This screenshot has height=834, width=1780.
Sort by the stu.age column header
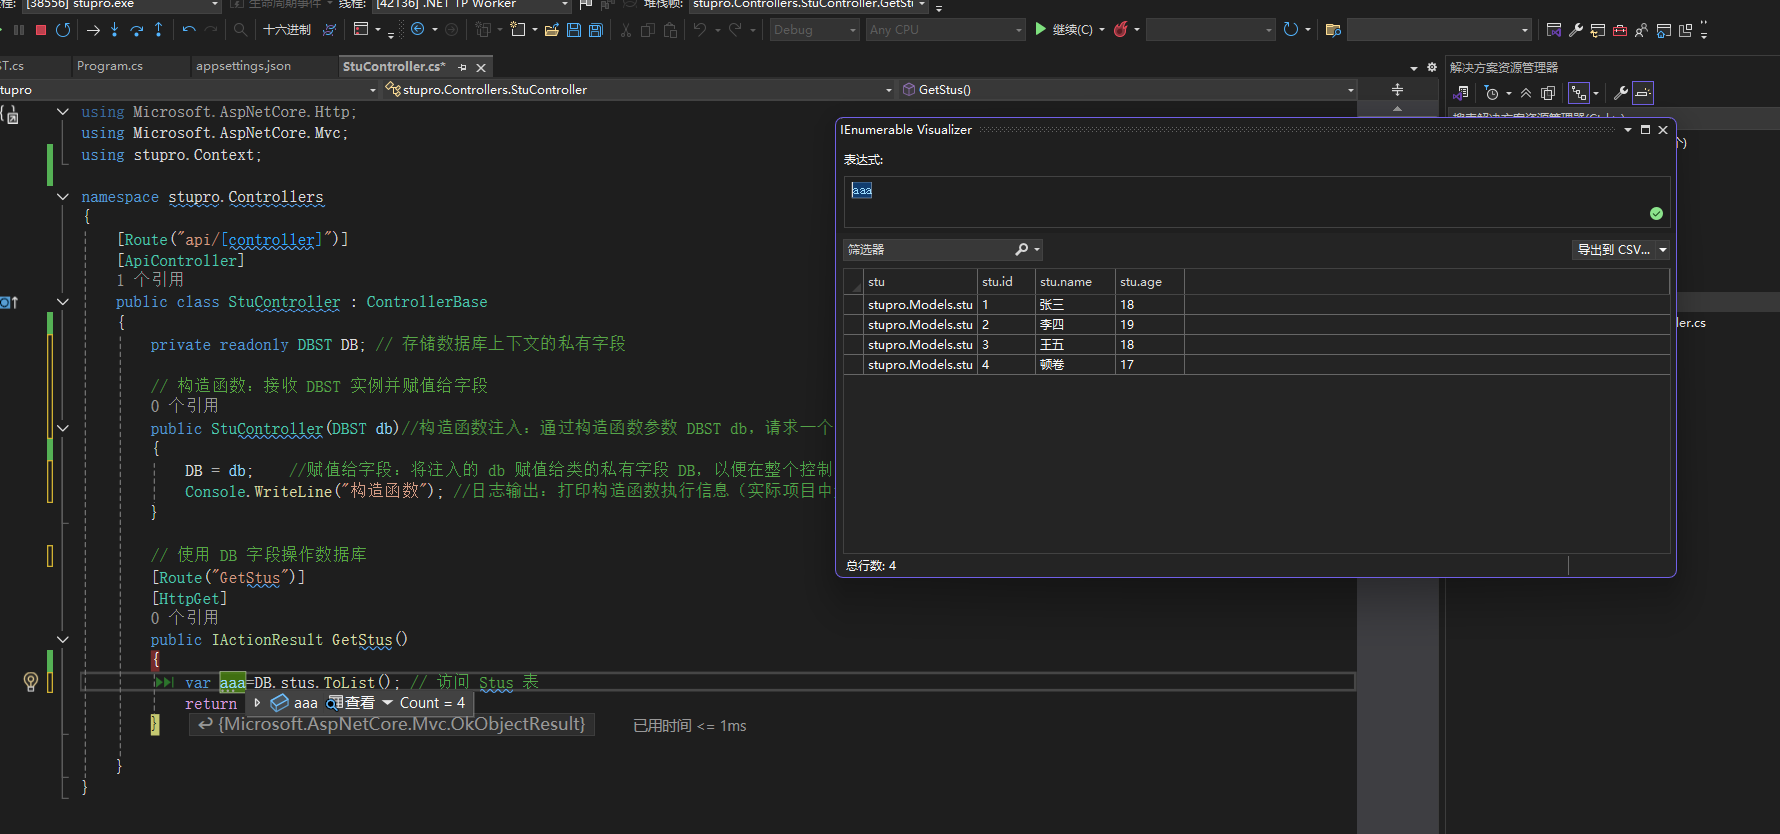[x=1150, y=282]
